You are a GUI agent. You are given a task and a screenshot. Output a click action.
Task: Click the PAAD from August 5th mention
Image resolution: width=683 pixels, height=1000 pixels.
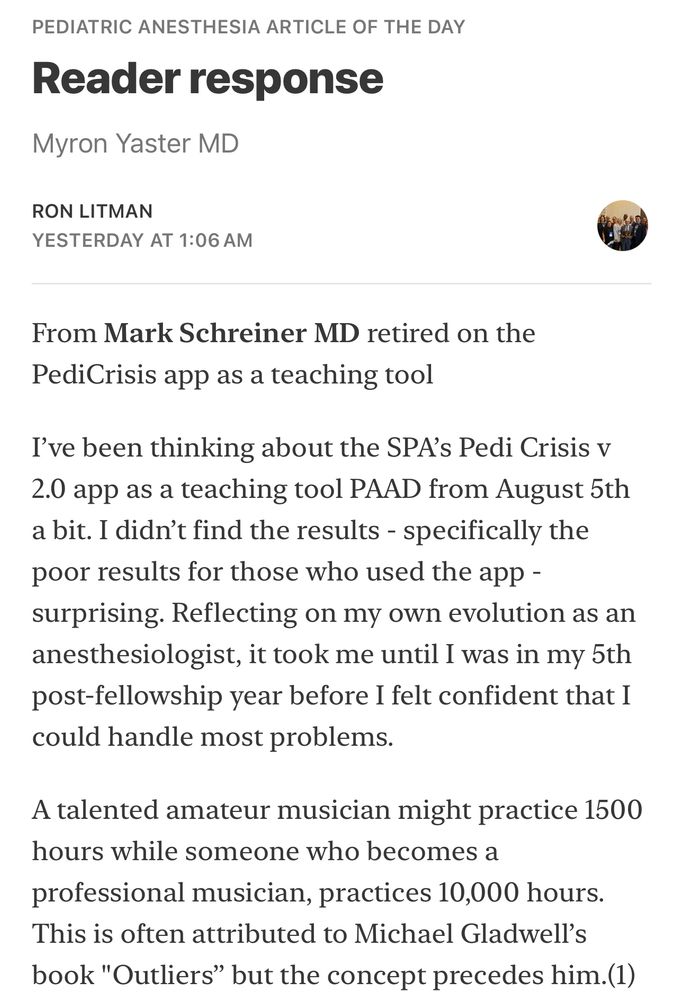[490, 489]
